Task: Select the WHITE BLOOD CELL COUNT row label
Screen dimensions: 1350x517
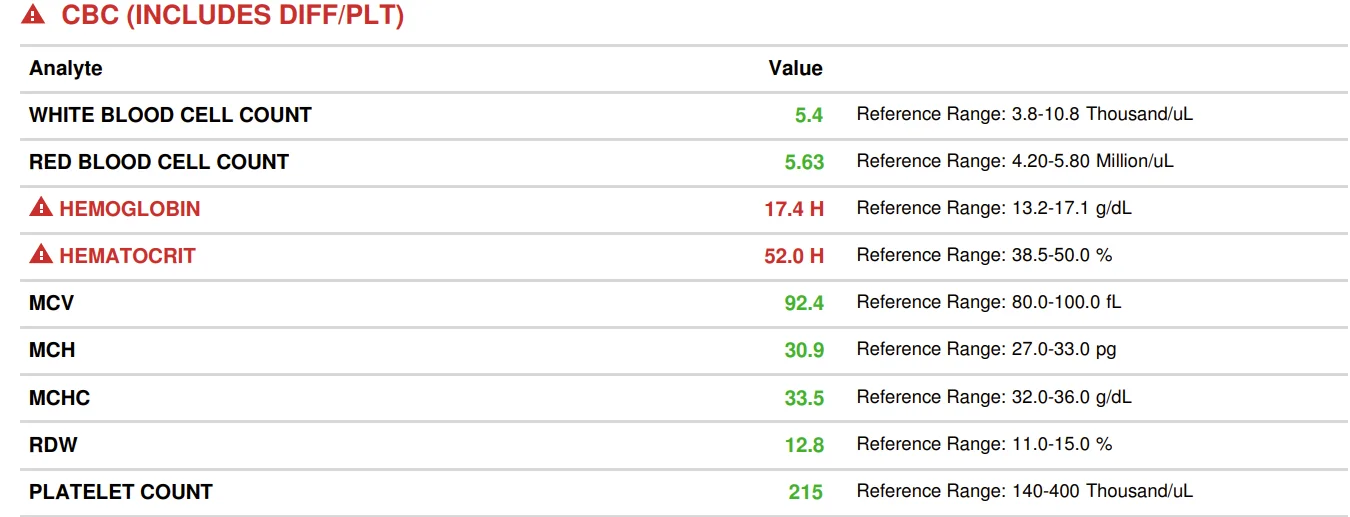Action: click(171, 115)
